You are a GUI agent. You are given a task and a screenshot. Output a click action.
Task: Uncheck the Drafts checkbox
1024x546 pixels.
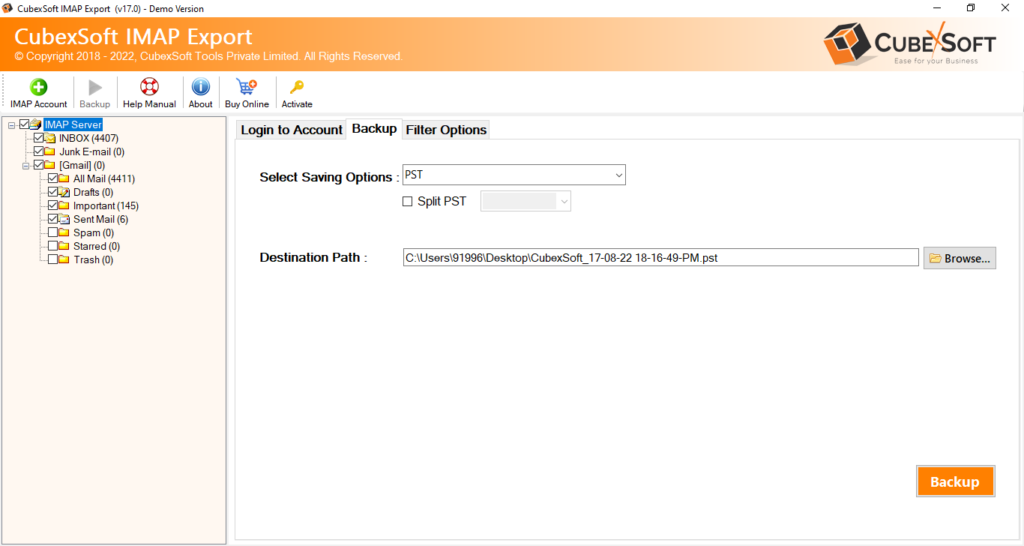(x=53, y=192)
